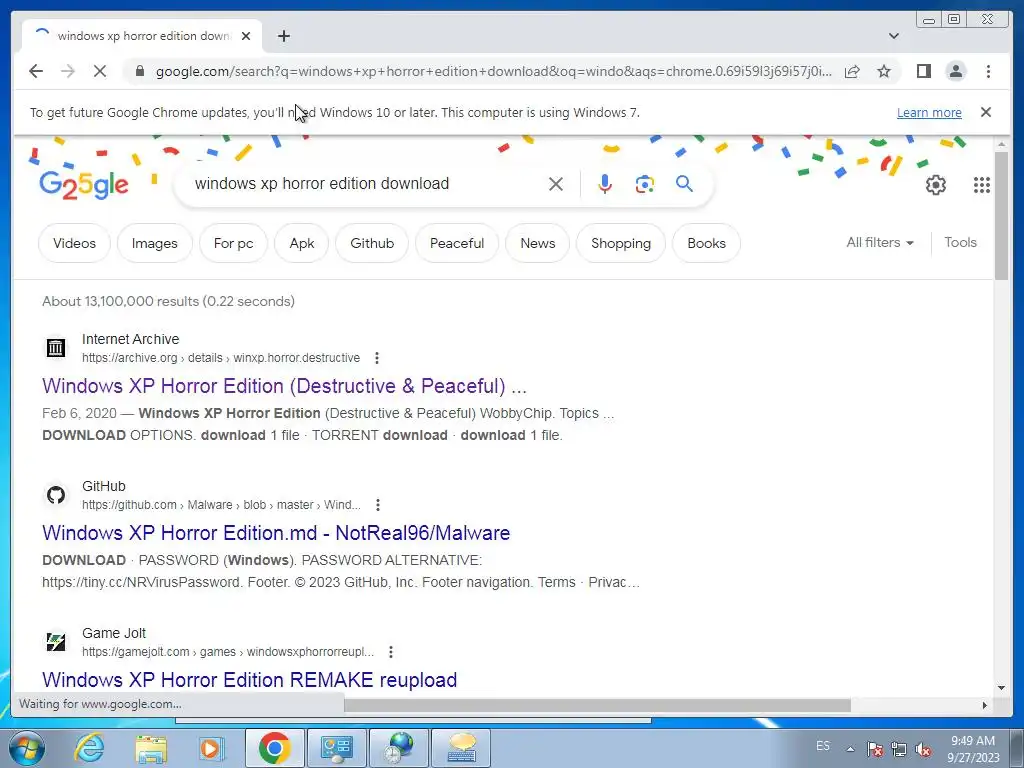Select the Apk filter chip
Image resolution: width=1024 pixels, height=768 pixels.
point(302,243)
